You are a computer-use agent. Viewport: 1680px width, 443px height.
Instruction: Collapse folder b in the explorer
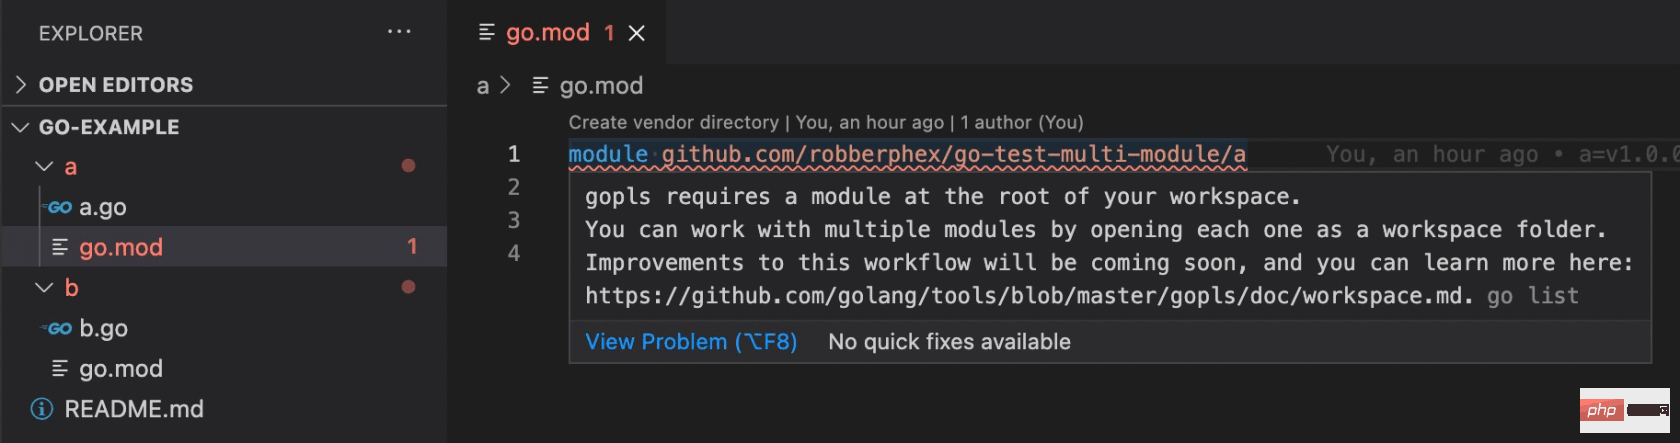coord(44,287)
